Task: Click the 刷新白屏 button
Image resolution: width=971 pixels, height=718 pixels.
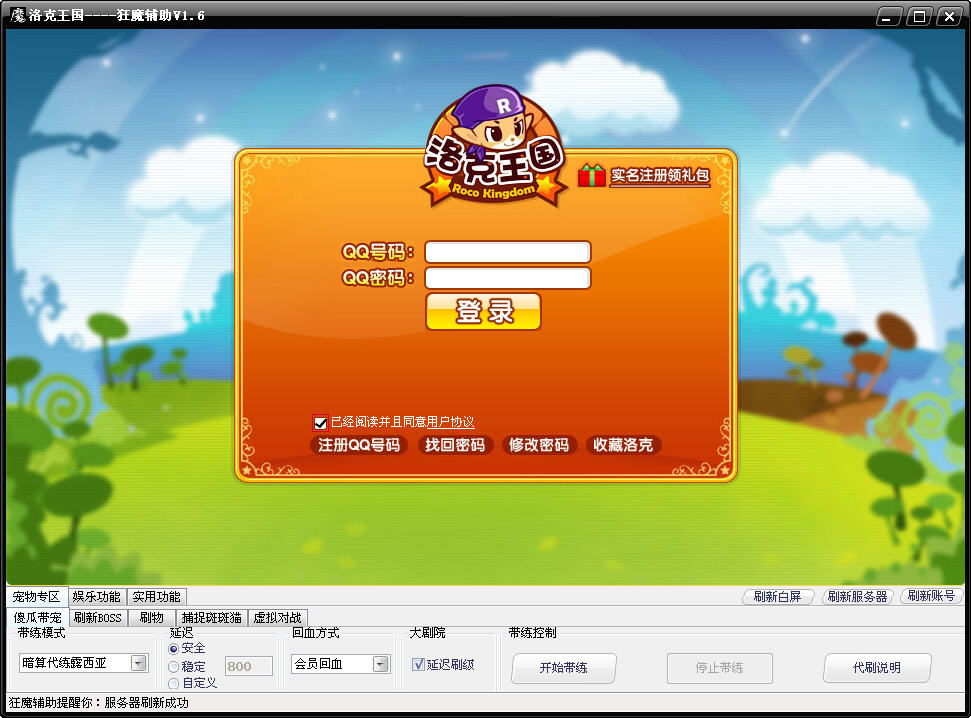Action: click(x=778, y=597)
